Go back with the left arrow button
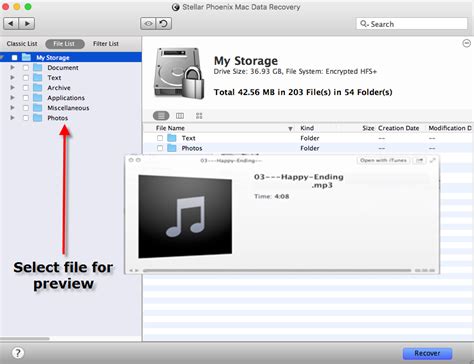The width and height of the screenshot is (474, 364). [11, 23]
